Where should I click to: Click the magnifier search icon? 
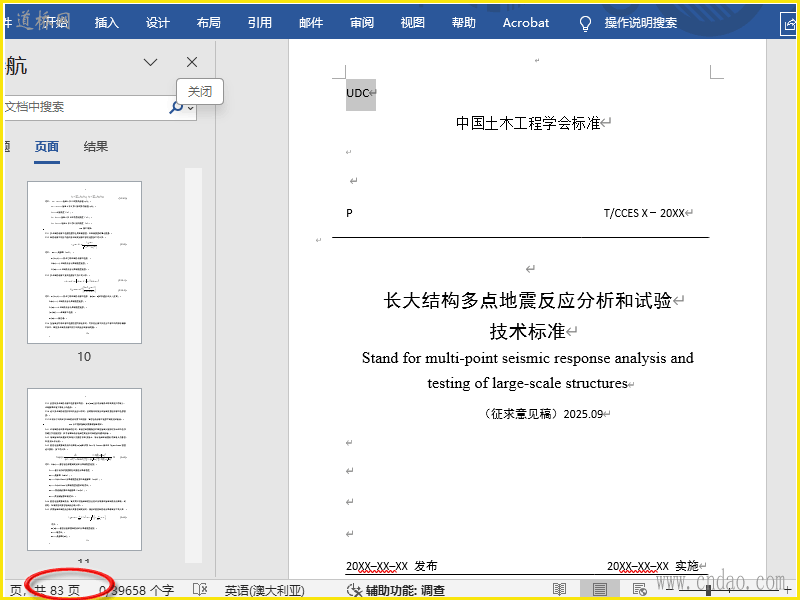176,107
